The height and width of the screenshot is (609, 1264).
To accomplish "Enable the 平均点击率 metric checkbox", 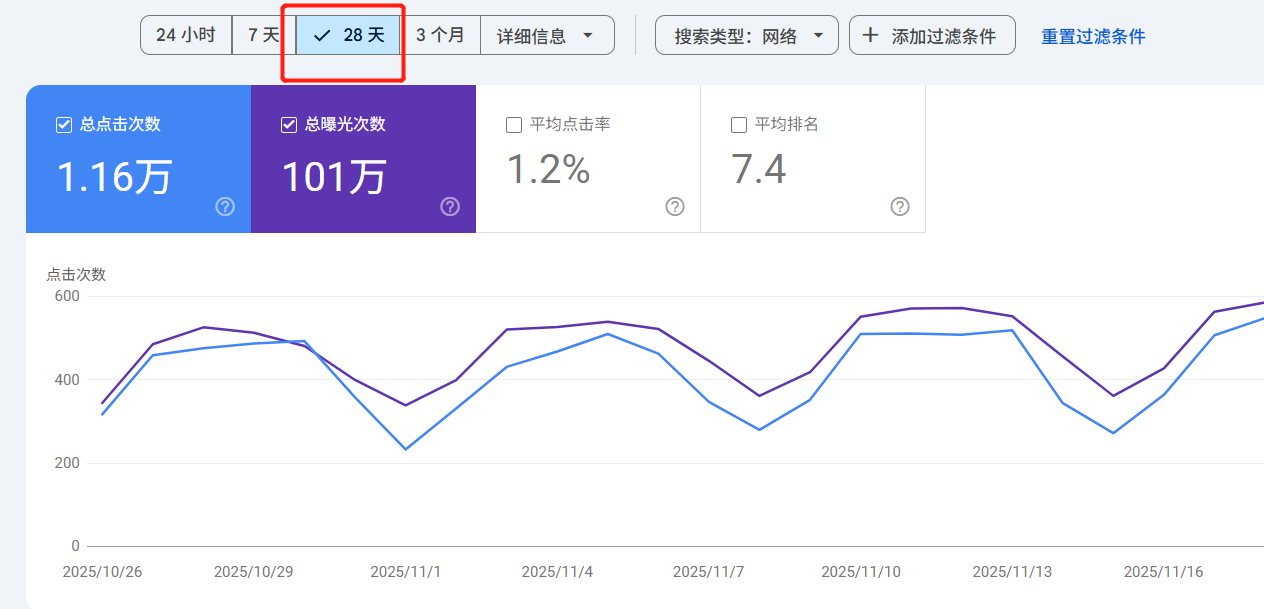I will pyautogui.click(x=514, y=124).
